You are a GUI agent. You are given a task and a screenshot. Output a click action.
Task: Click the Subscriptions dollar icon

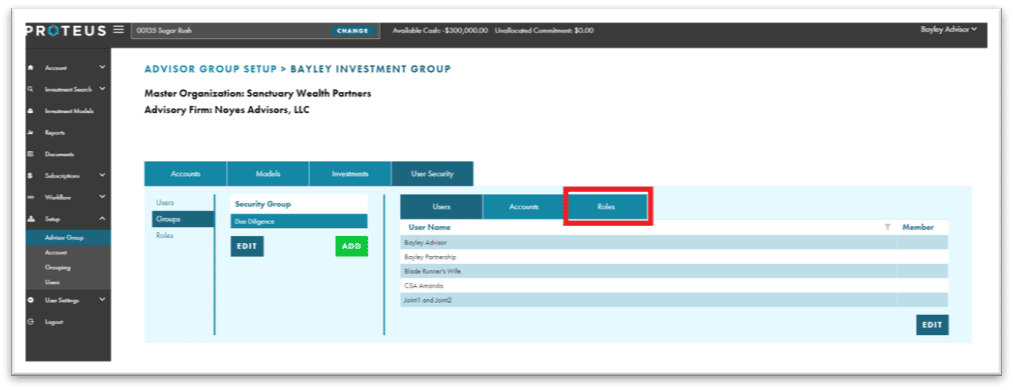click(x=30, y=175)
